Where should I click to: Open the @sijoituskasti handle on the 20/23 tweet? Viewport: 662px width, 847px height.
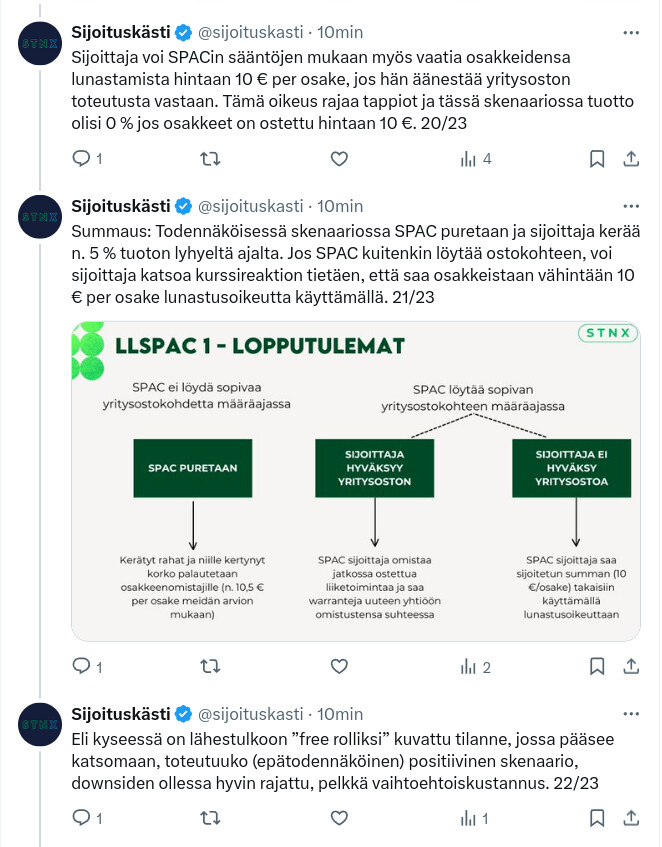coord(251,32)
